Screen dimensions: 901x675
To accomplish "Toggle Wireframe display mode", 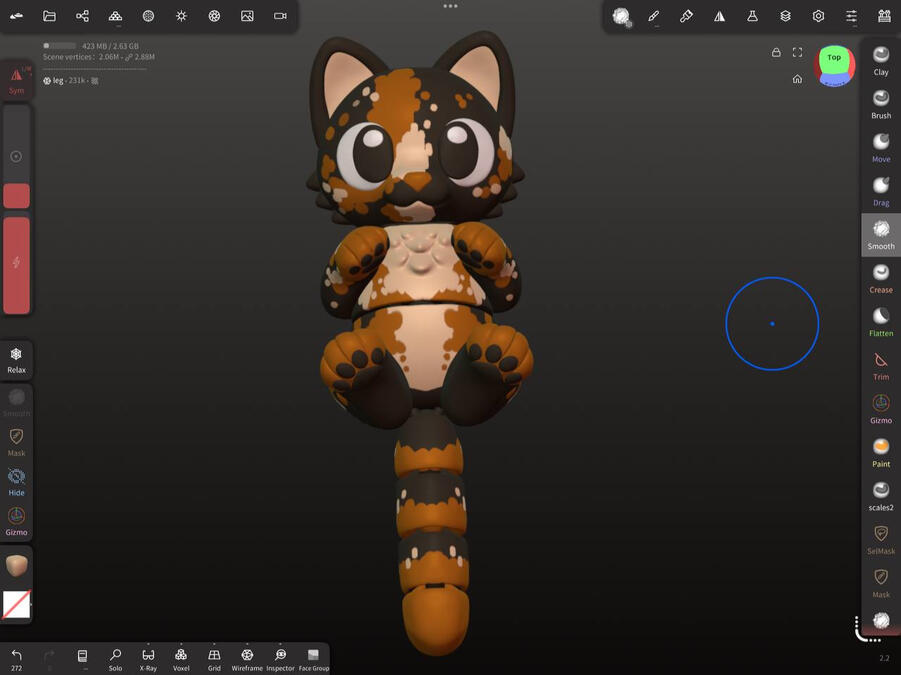I will point(246,658).
